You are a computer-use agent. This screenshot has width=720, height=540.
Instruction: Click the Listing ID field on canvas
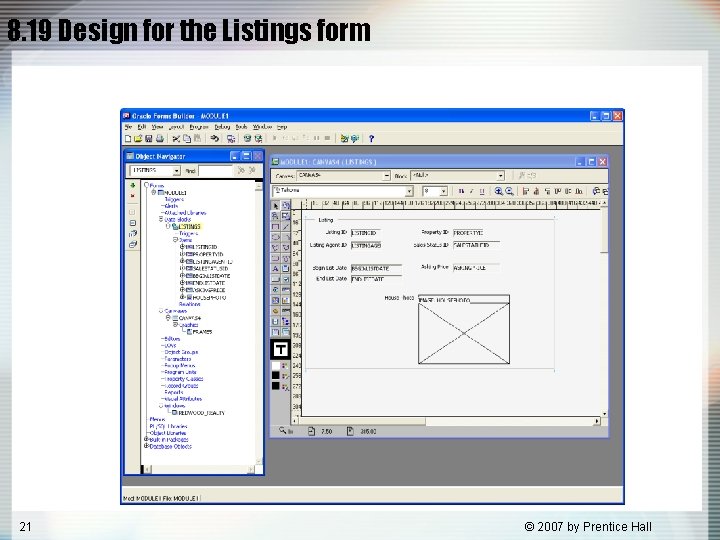(366, 233)
